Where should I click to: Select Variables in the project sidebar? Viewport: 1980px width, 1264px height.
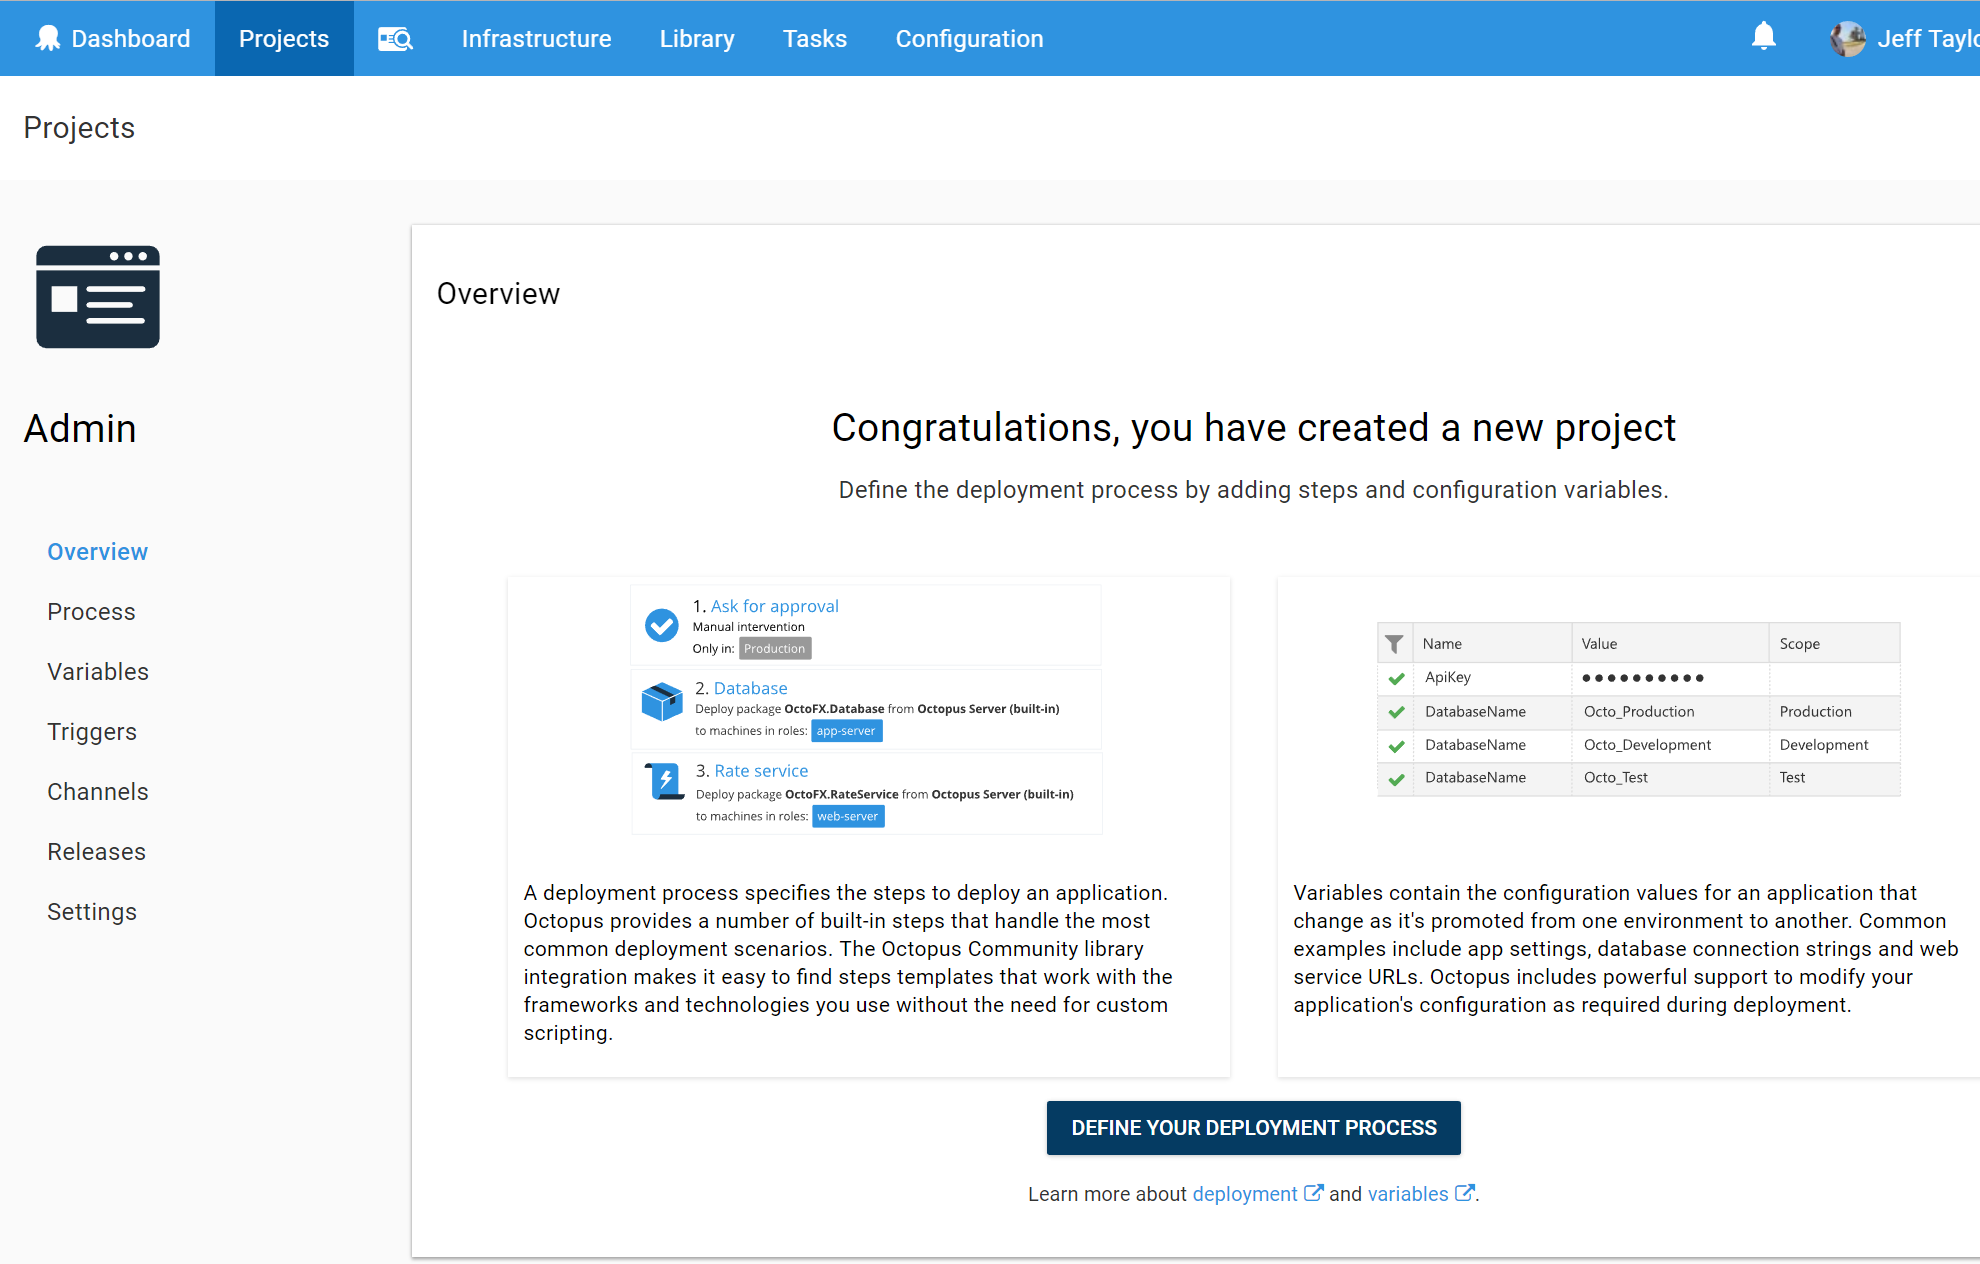pyautogui.click(x=98, y=672)
